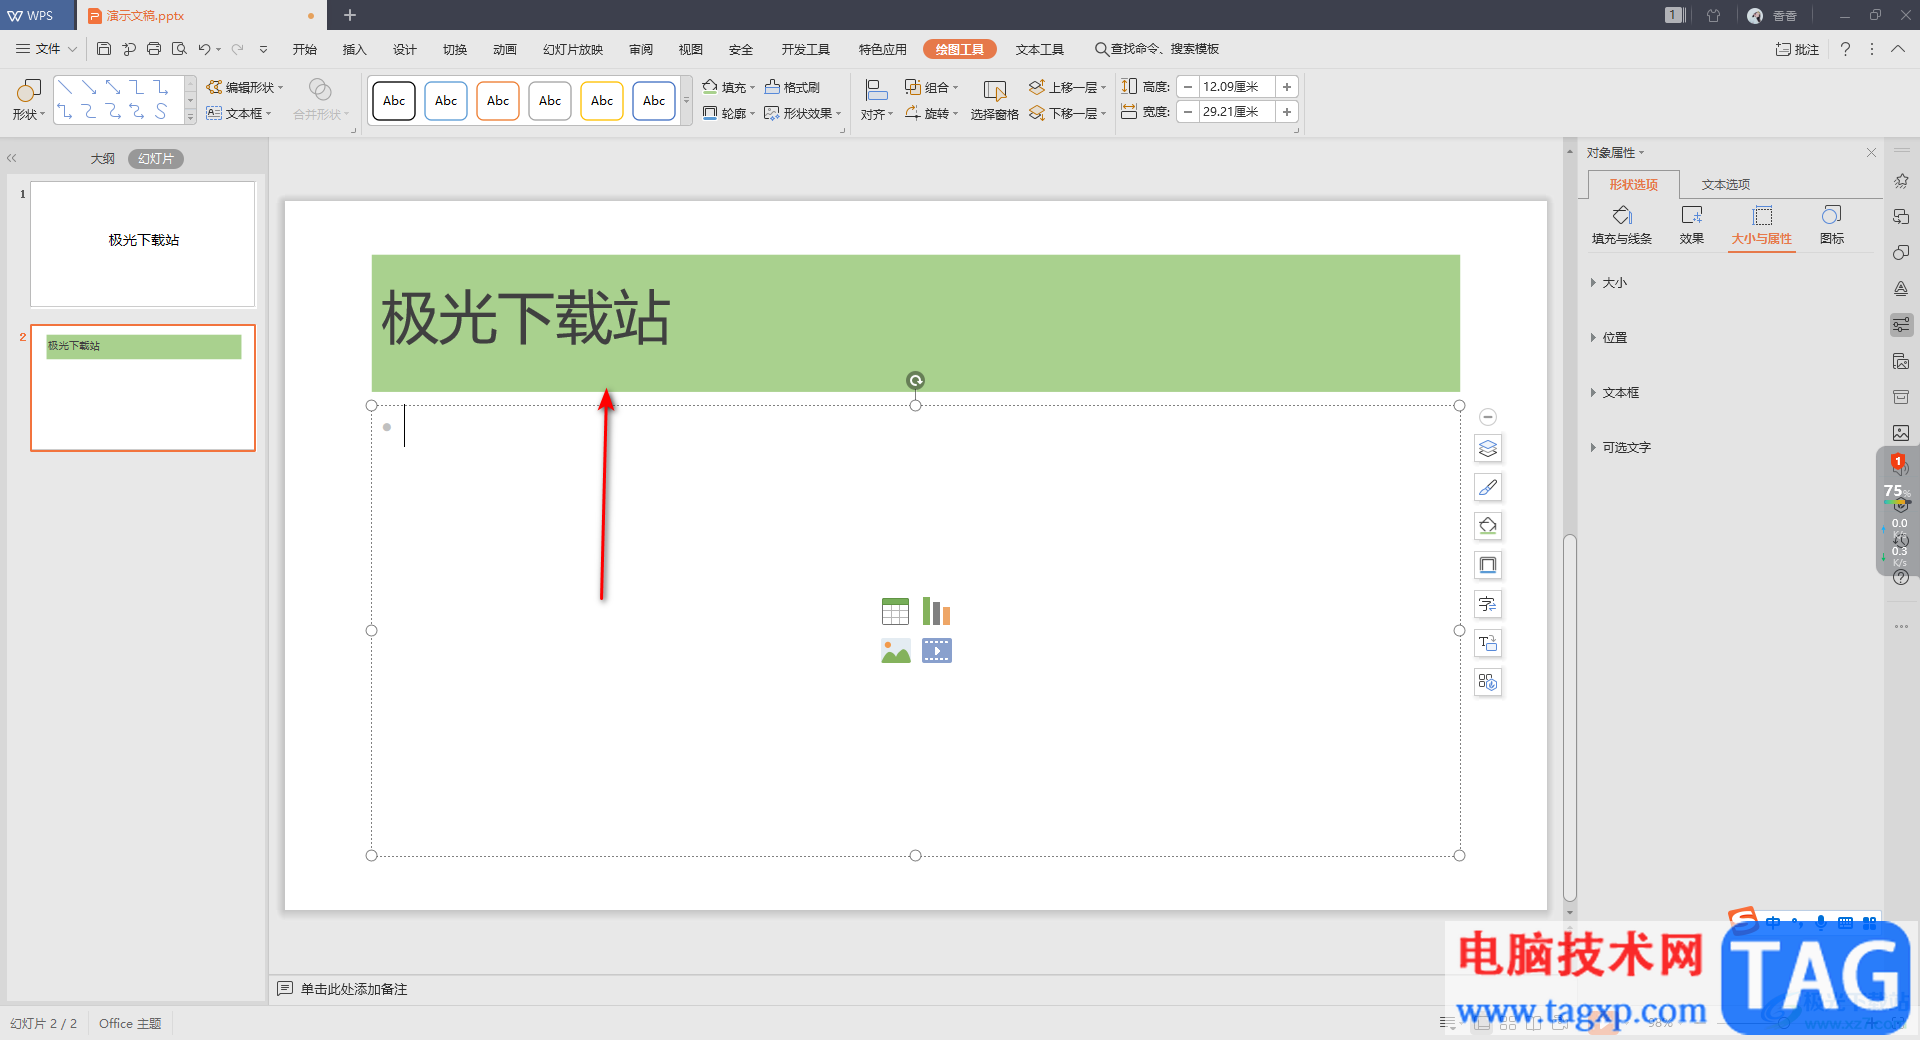The image size is (1920, 1040).
Task: Switch to the 大纲 outline view tab
Action: pyautogui.click(x=103, y=159)
